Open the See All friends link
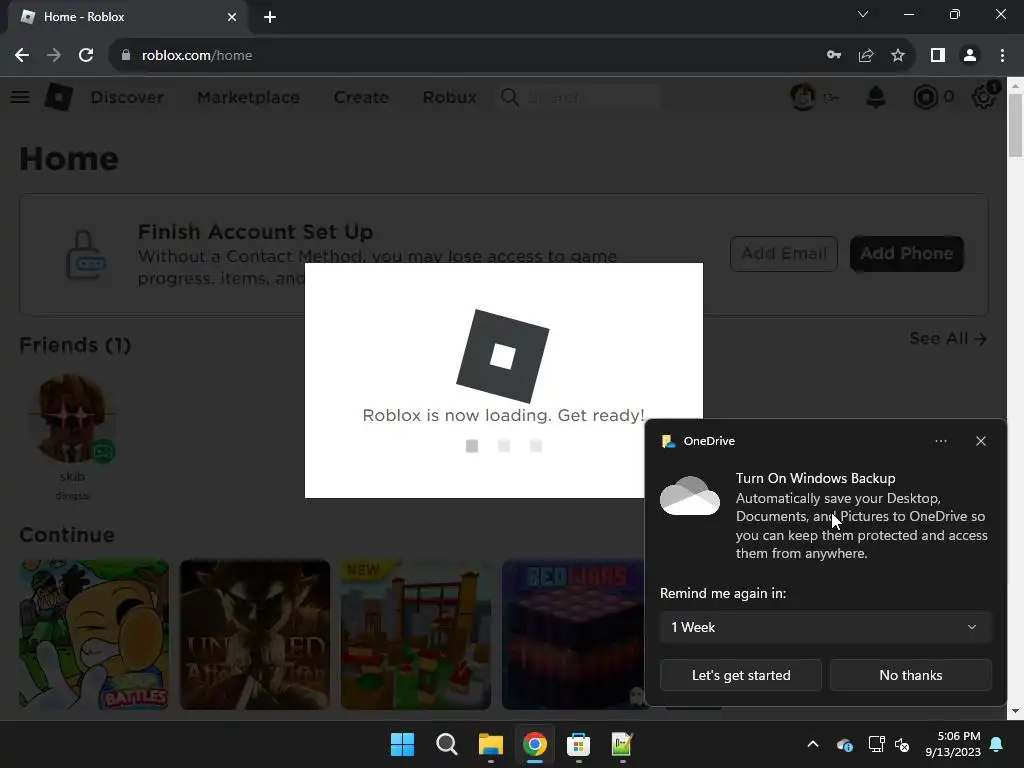The width and height of the screenshot is (1024, 768). (x=948, y=339)
